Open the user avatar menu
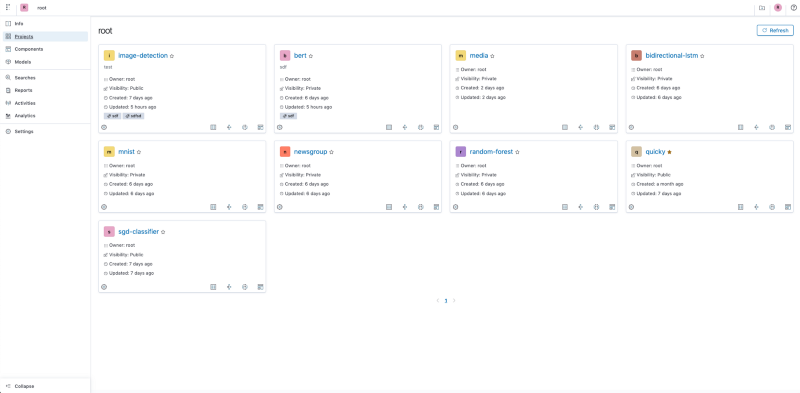800x393 pixels. point(778,8)
